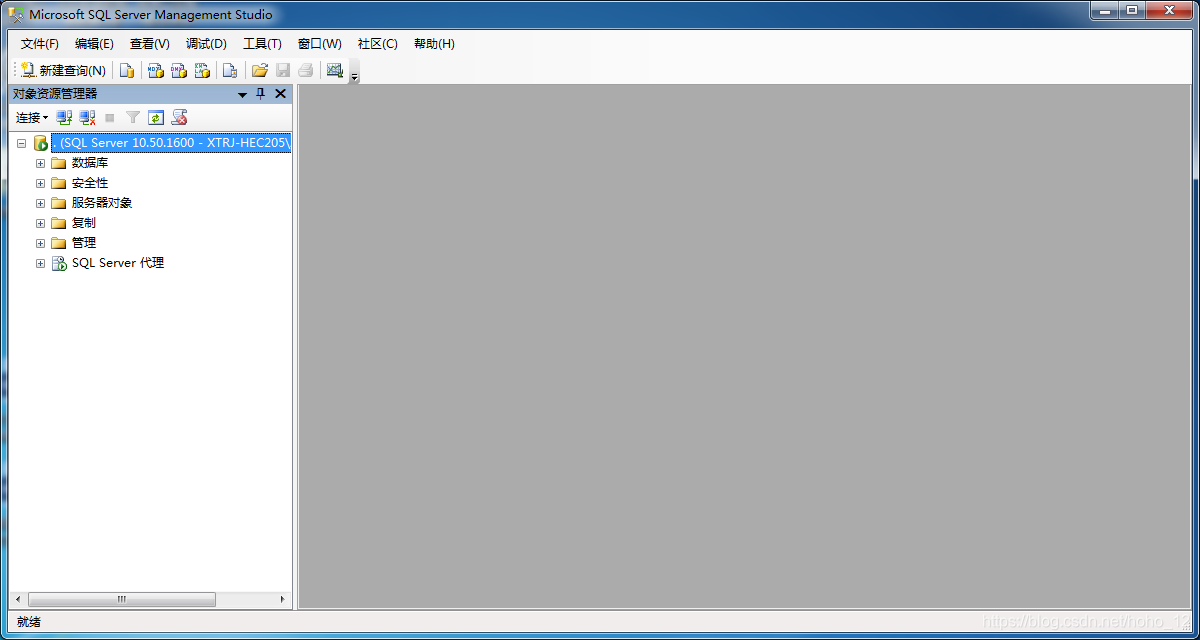Select the 复制 tree item
The image size is (1200, 640).
[84, 223]
